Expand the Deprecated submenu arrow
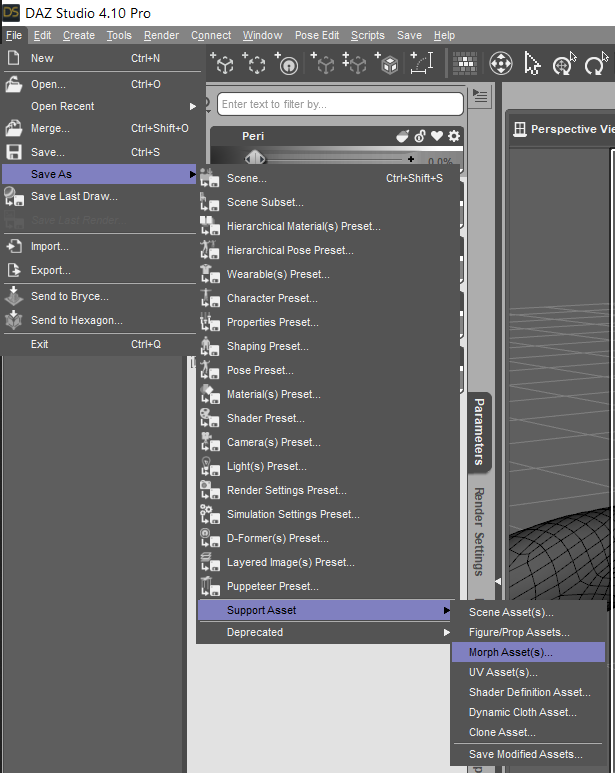Viewport: 615px width, 773px height. [446, 632]
